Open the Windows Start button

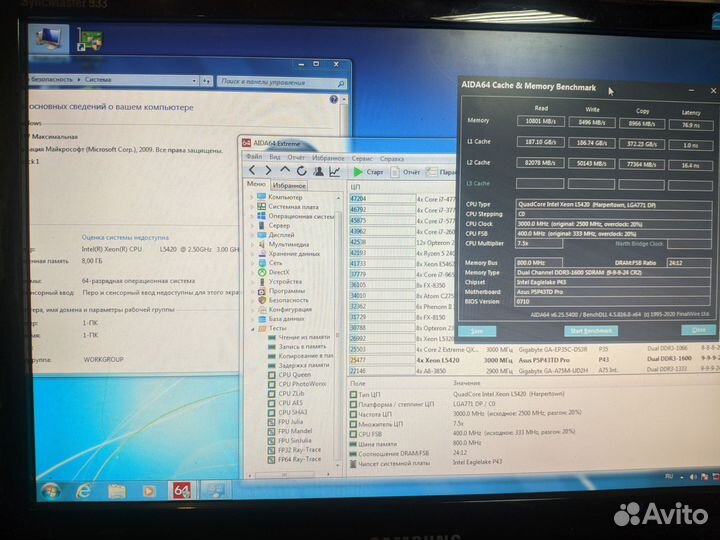51,492
